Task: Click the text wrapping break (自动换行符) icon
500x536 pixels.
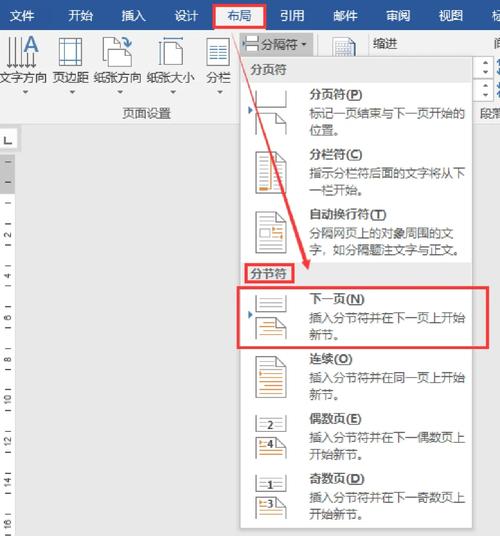Action: [271, 232]
